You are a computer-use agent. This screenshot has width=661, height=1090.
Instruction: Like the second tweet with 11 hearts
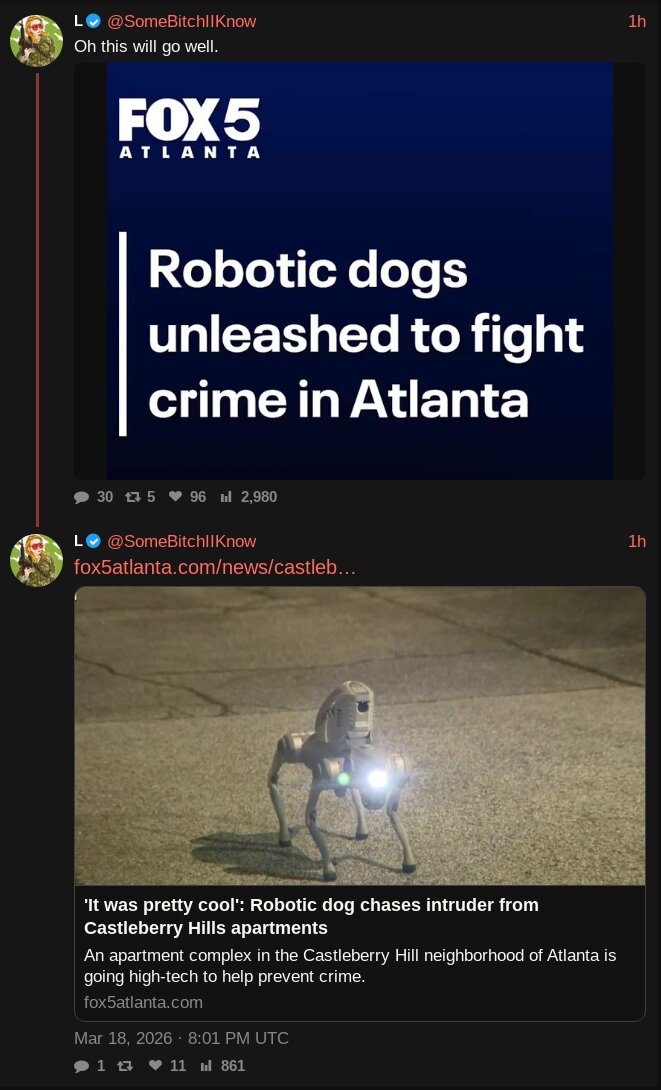[x=156, y=1065]
